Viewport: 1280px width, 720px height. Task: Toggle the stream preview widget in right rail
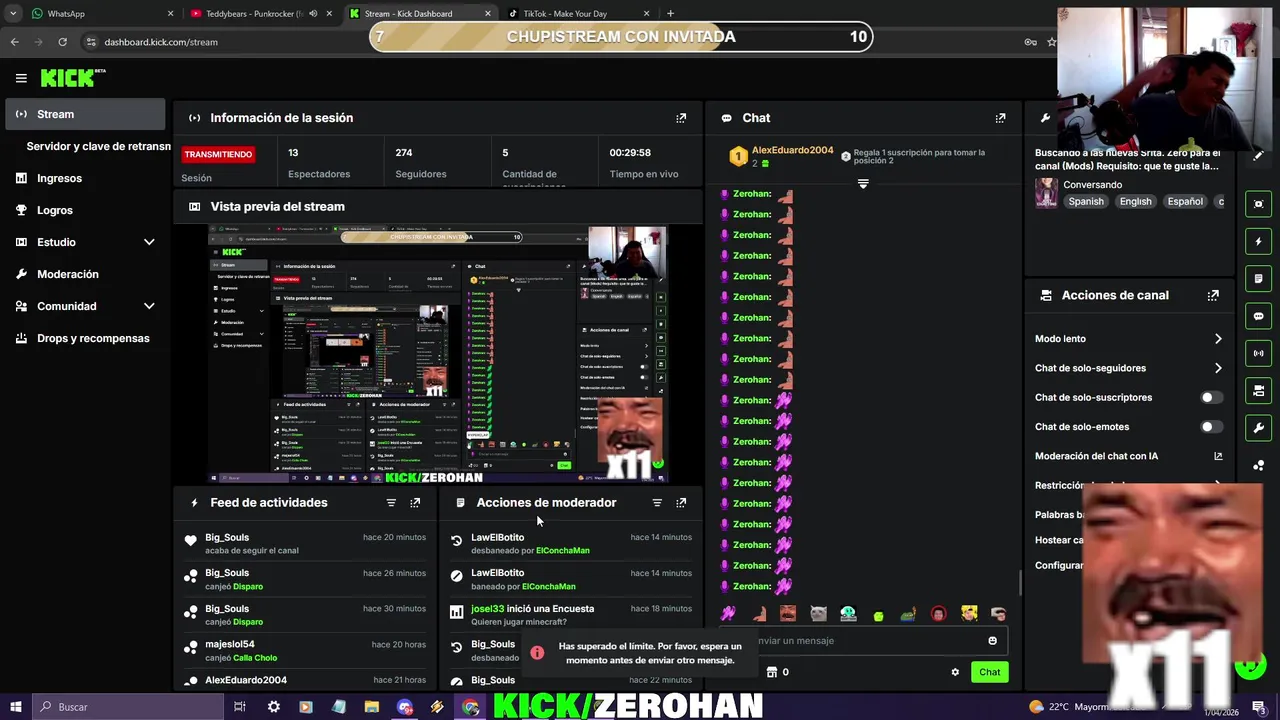tap(1258, 204)
